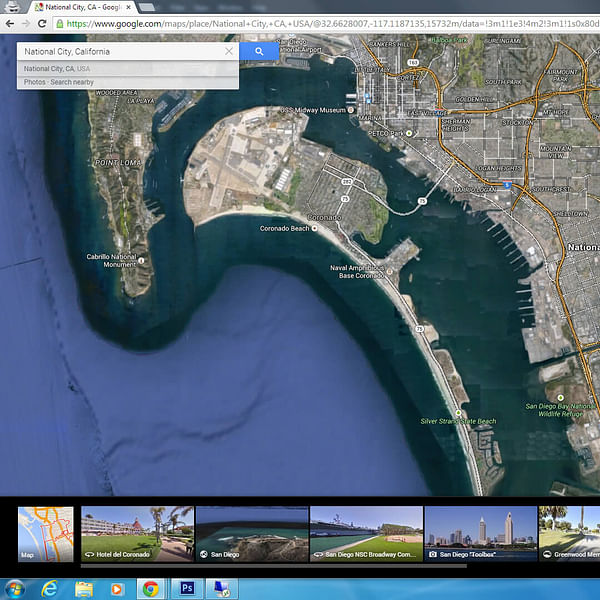The height and width of the screenshot is (600, 600).
Task: Click the Interstate 5 shield near Barrio Logan
Action: point(507,185)
